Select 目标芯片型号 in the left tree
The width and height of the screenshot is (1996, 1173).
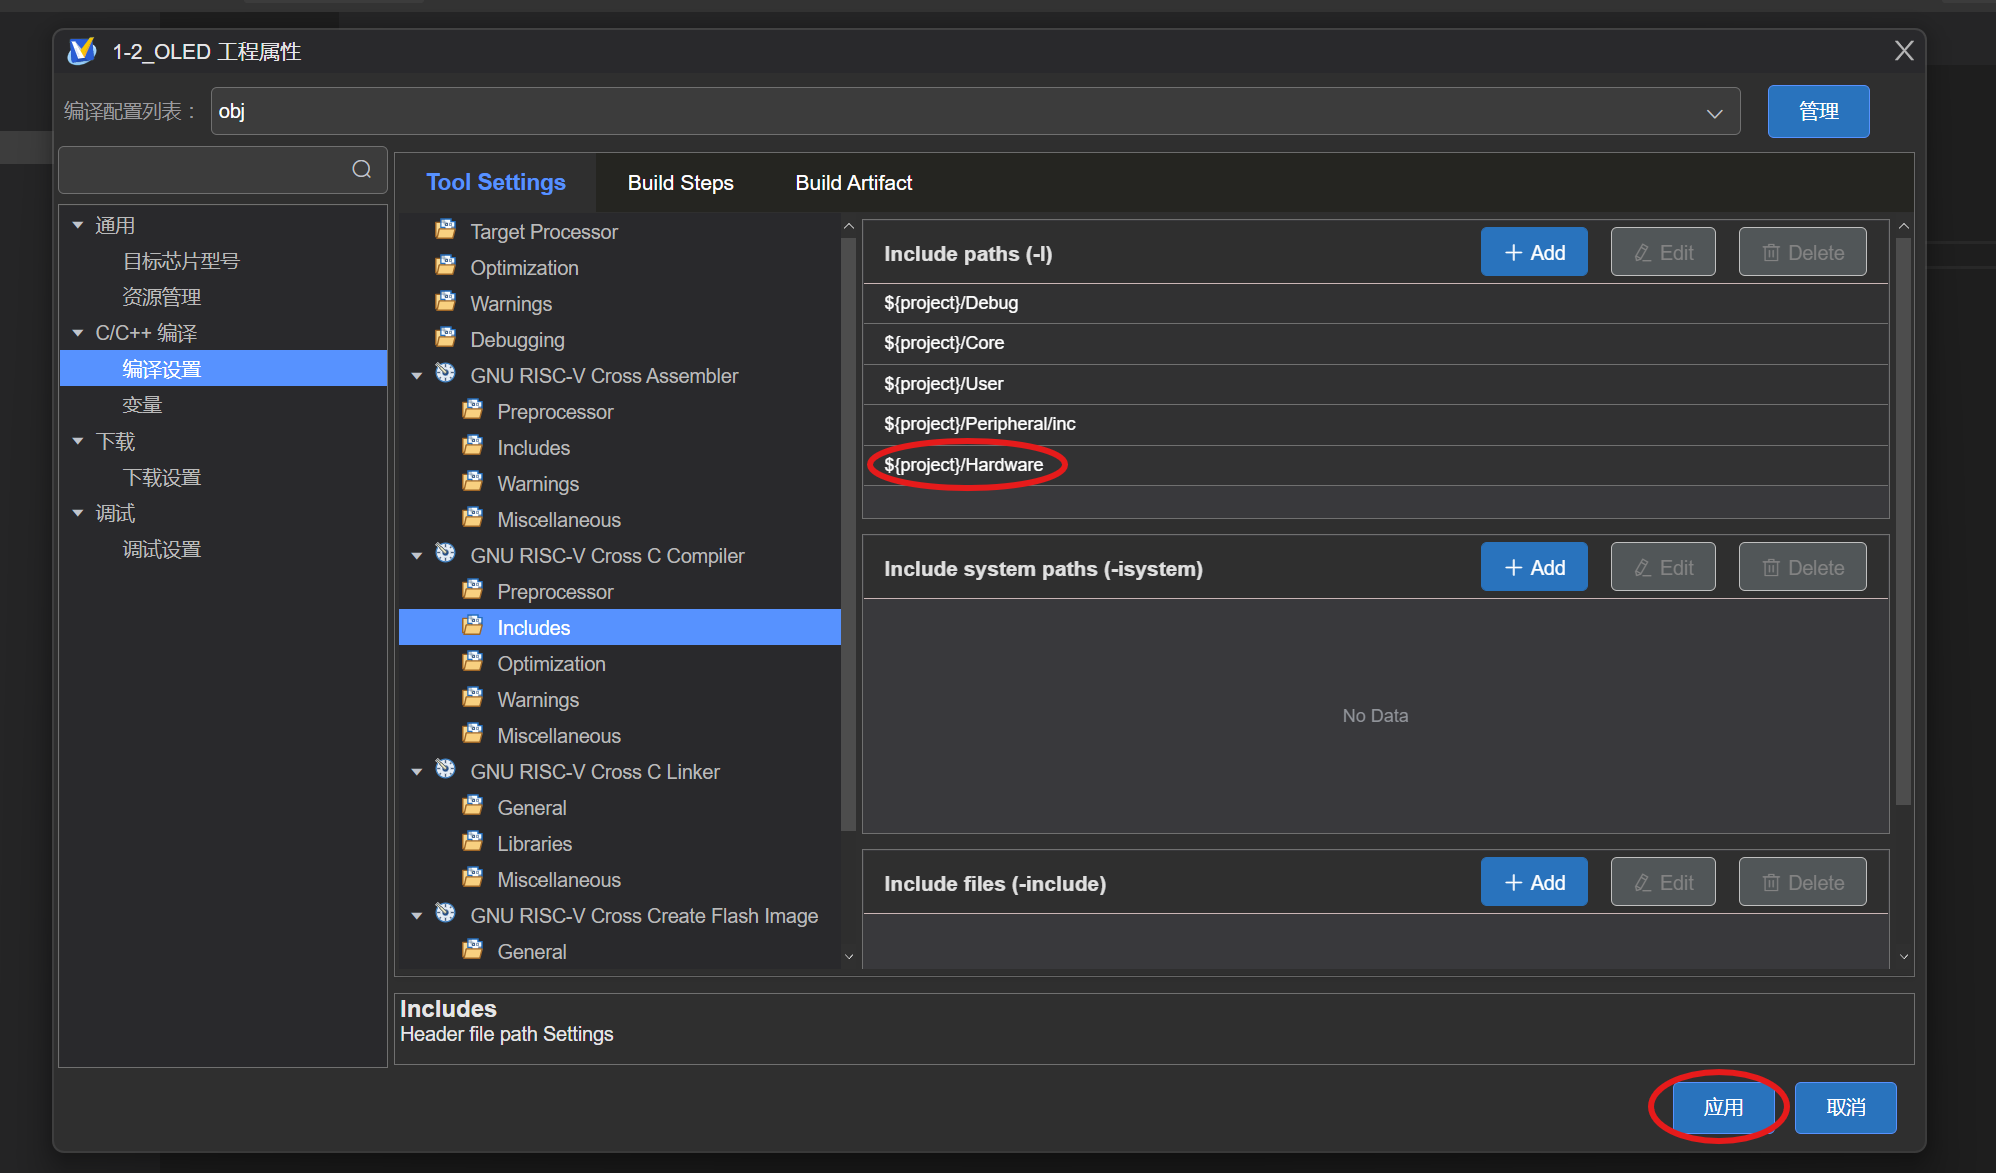pyautogui.click(x=181, y=261)
